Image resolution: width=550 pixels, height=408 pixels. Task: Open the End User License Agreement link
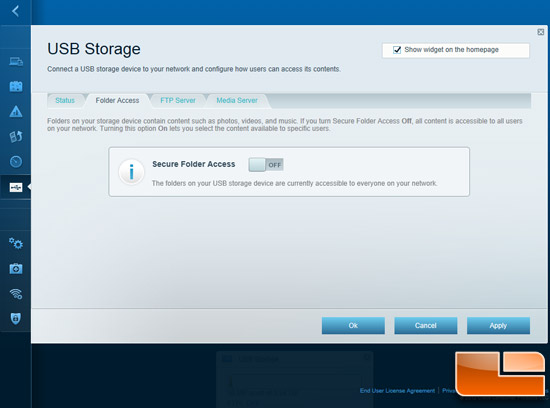397,390
